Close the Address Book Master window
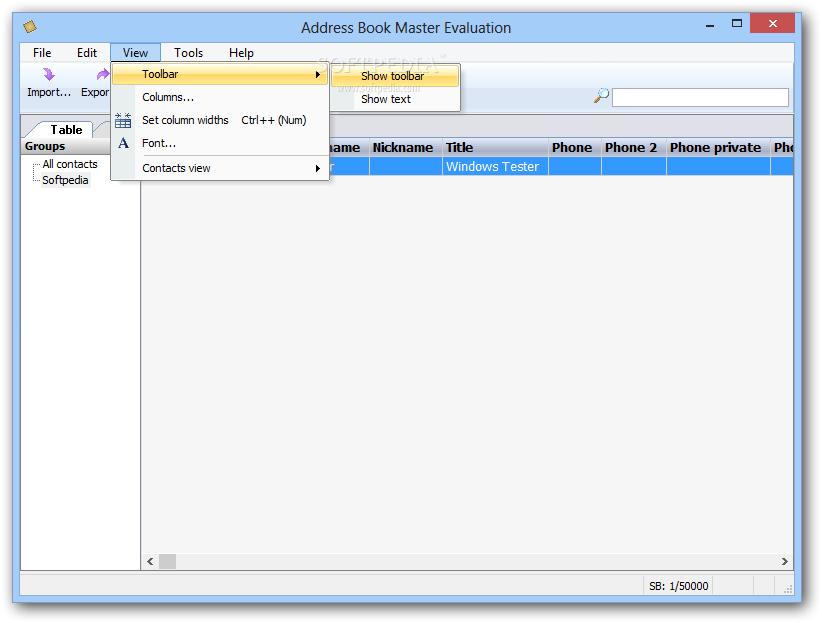The width and height of the screenshot is (822, 623). coord(772,24)
